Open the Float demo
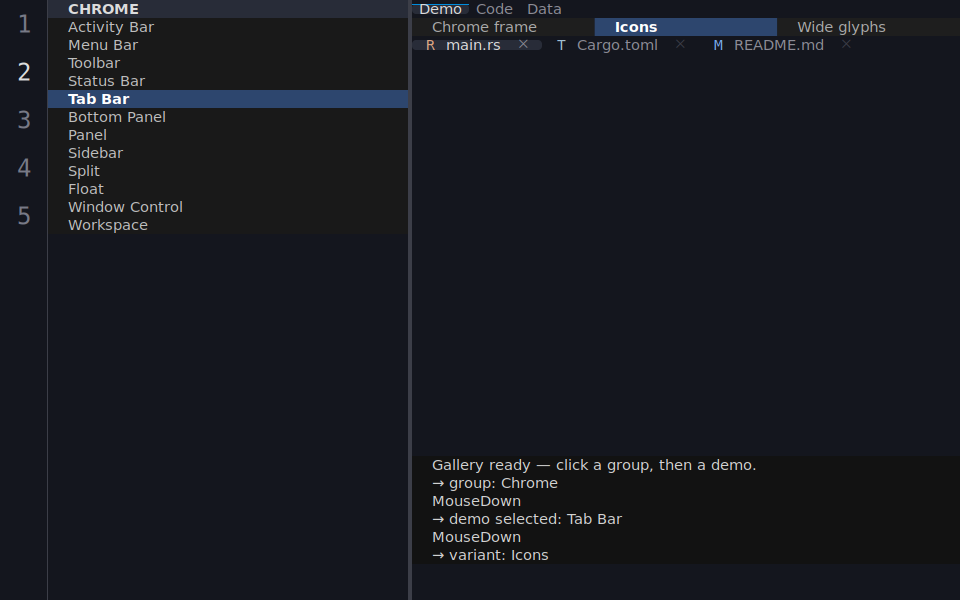Viewport: 960px width, 600px height. tap(228, 189)
